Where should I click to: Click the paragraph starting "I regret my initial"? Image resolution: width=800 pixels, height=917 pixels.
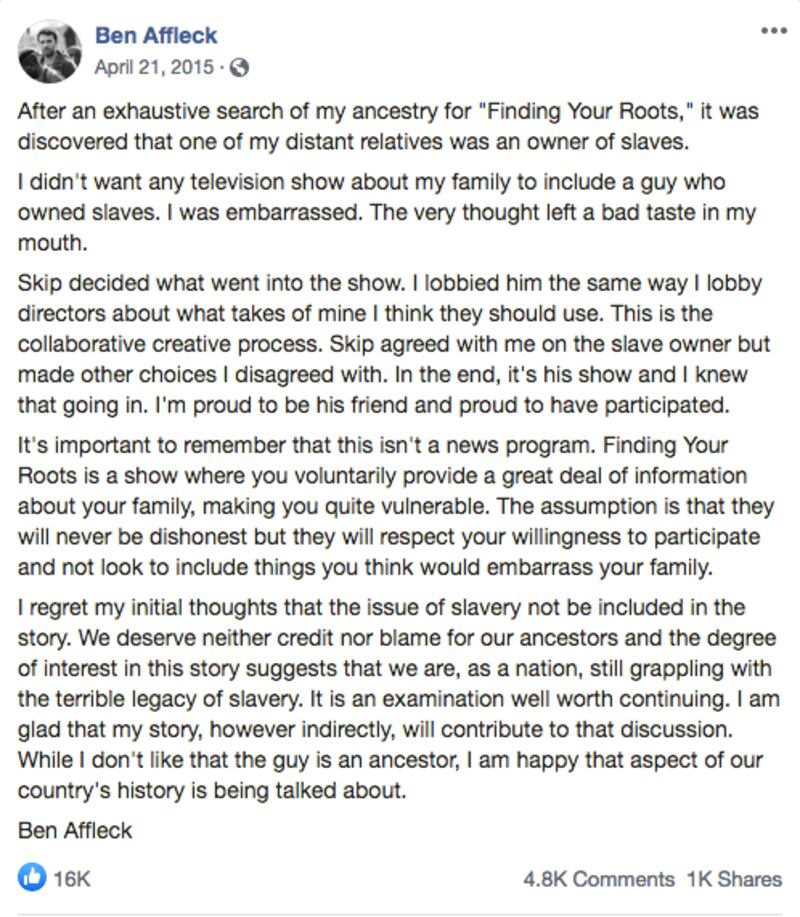(398, 700)
